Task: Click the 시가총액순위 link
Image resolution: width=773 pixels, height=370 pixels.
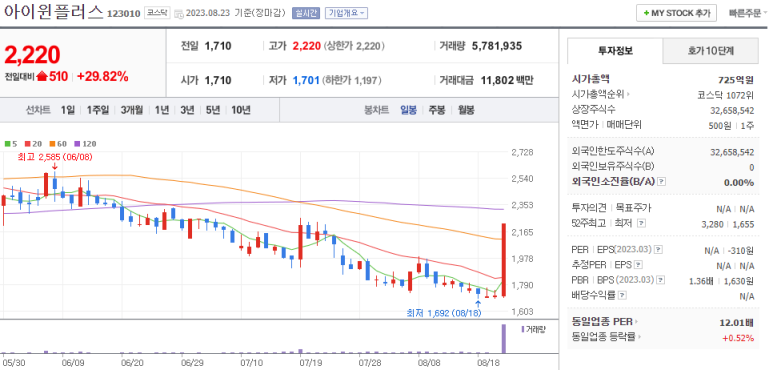Action: click(597, 94)
